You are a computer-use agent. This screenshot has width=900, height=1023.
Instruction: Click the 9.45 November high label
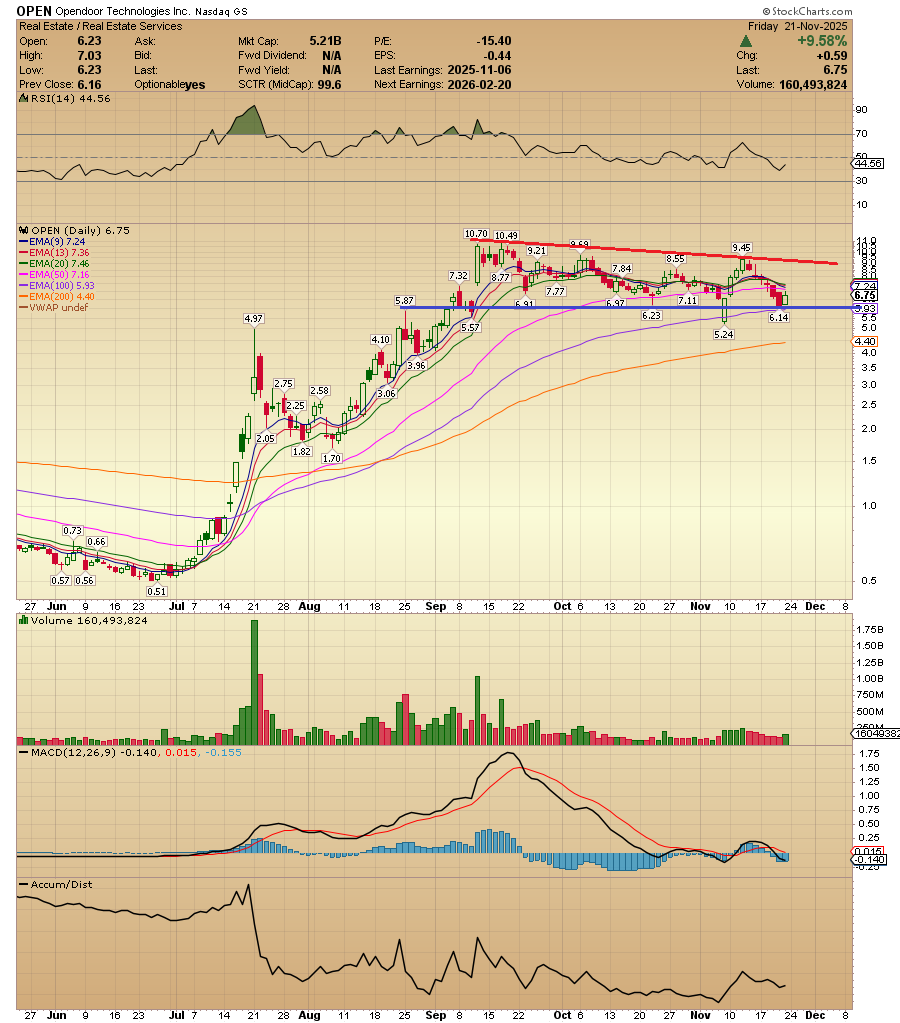[x=741, y=247]
